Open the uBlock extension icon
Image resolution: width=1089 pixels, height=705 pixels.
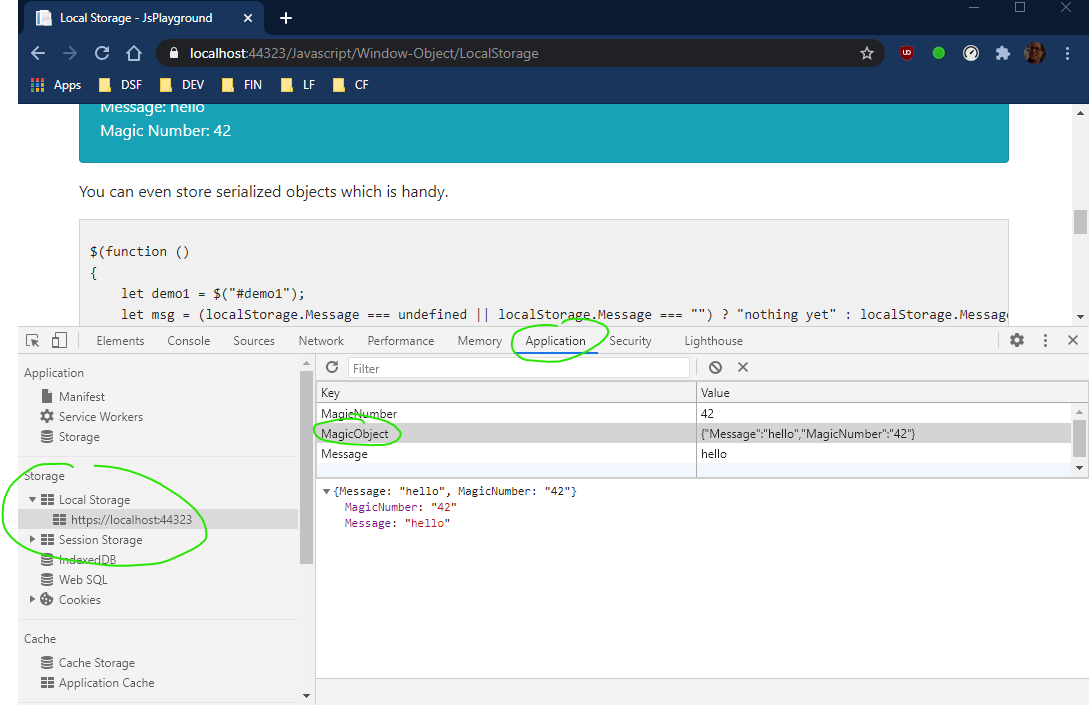point(906,54)
